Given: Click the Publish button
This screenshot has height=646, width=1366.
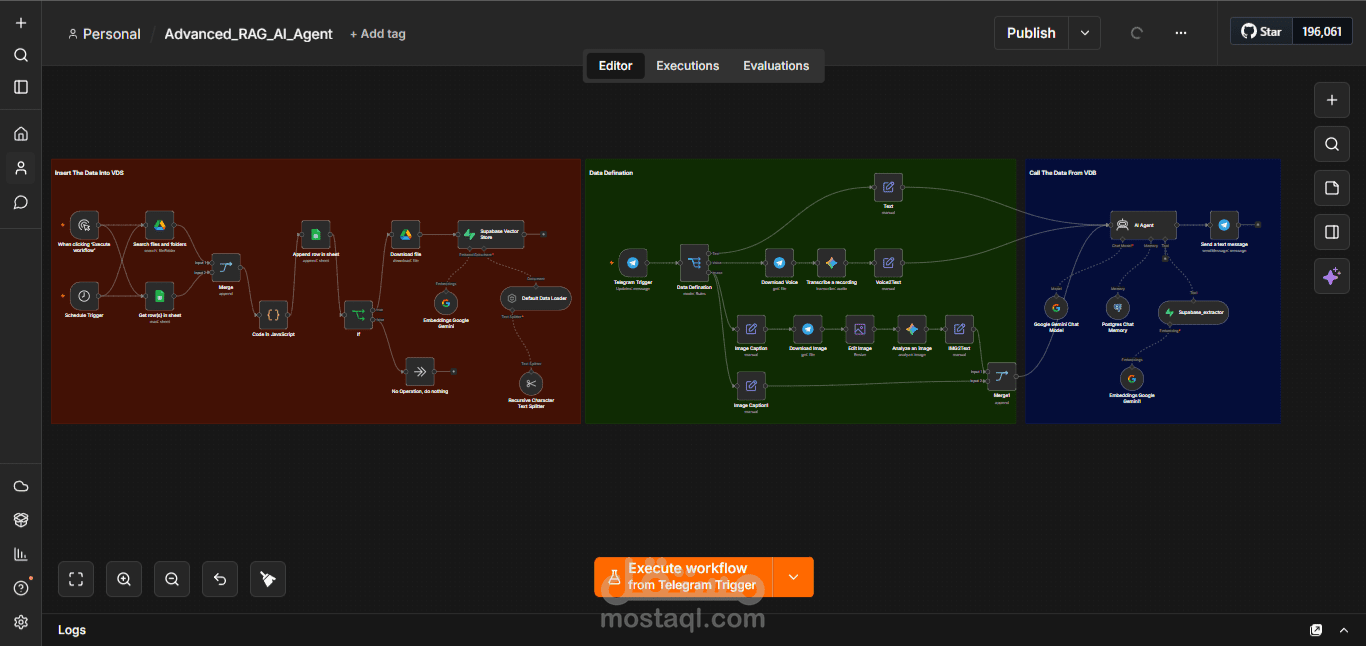Looking at the screenshot, I should [1031, 33].
